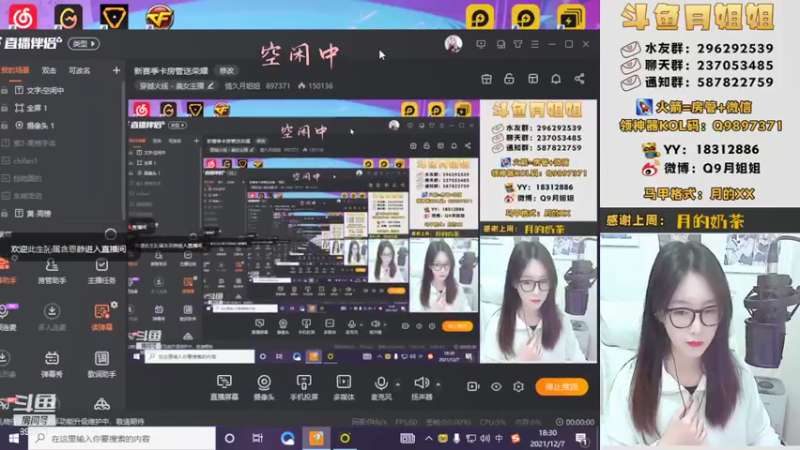
Task: Mute the 扬声器 speaker
Action: click(x=421, y=387)
